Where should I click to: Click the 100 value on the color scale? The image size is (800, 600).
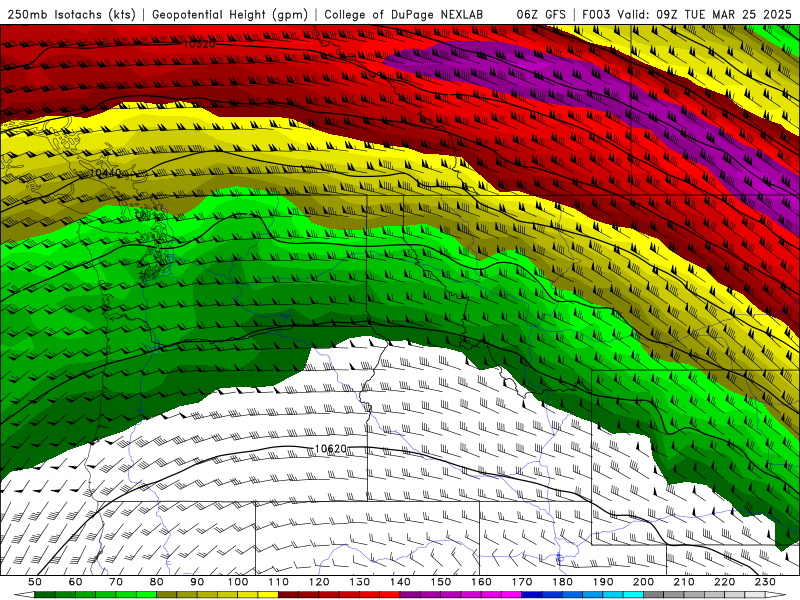(x=238, y=582)
